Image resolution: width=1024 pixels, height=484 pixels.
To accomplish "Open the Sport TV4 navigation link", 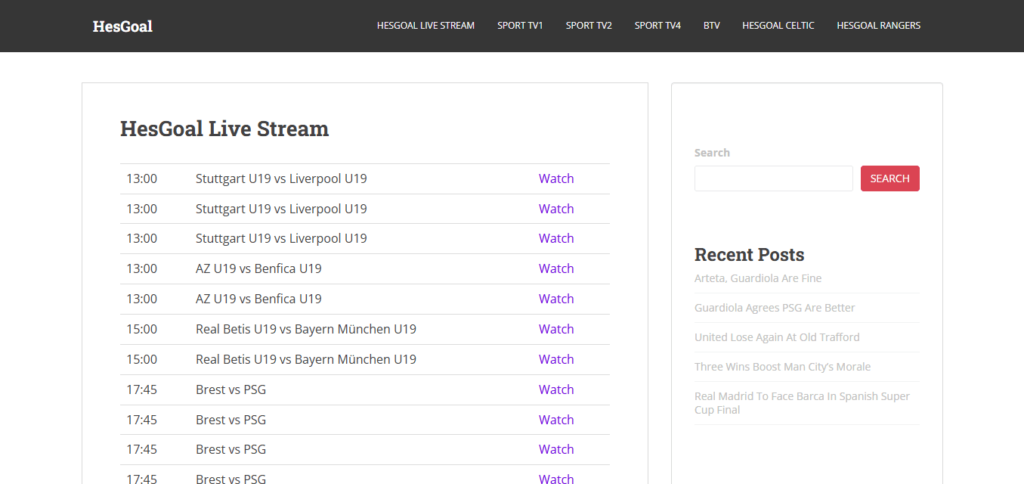I will pos(657,26).
